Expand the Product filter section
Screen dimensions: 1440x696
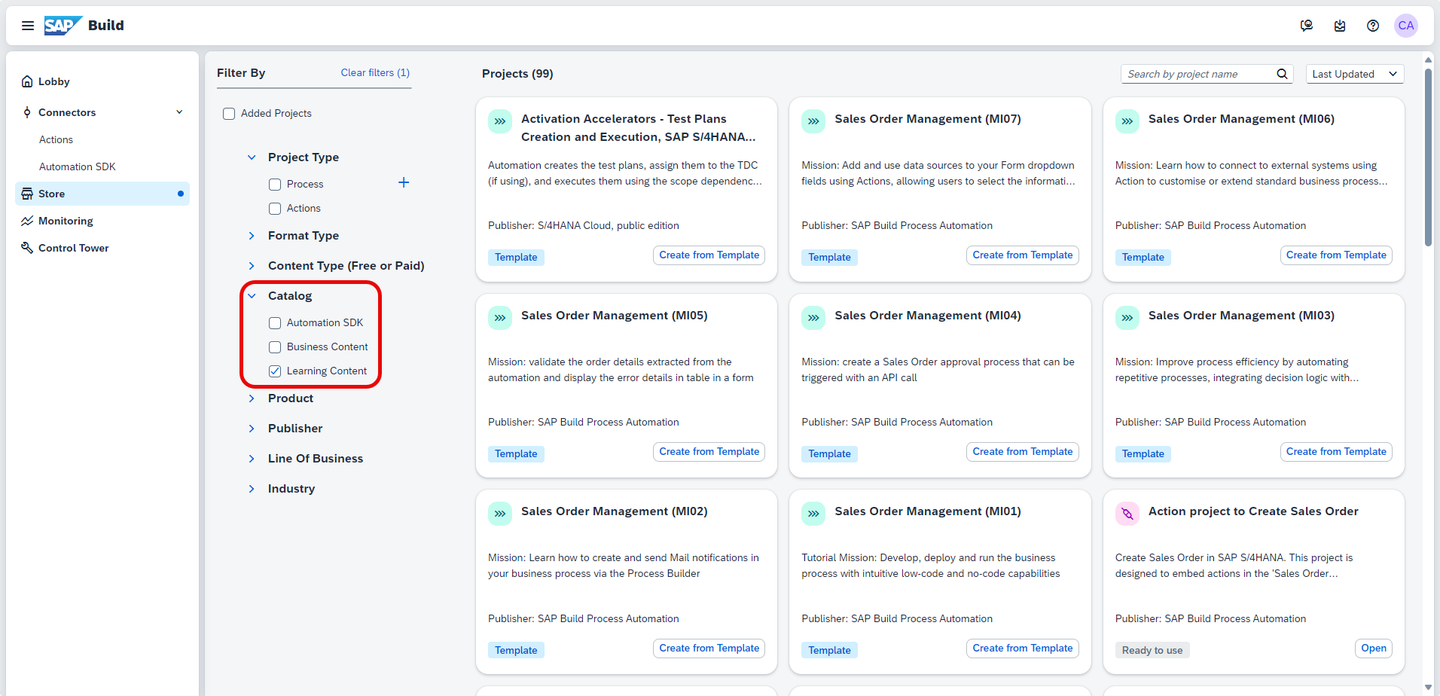[252, 398]
